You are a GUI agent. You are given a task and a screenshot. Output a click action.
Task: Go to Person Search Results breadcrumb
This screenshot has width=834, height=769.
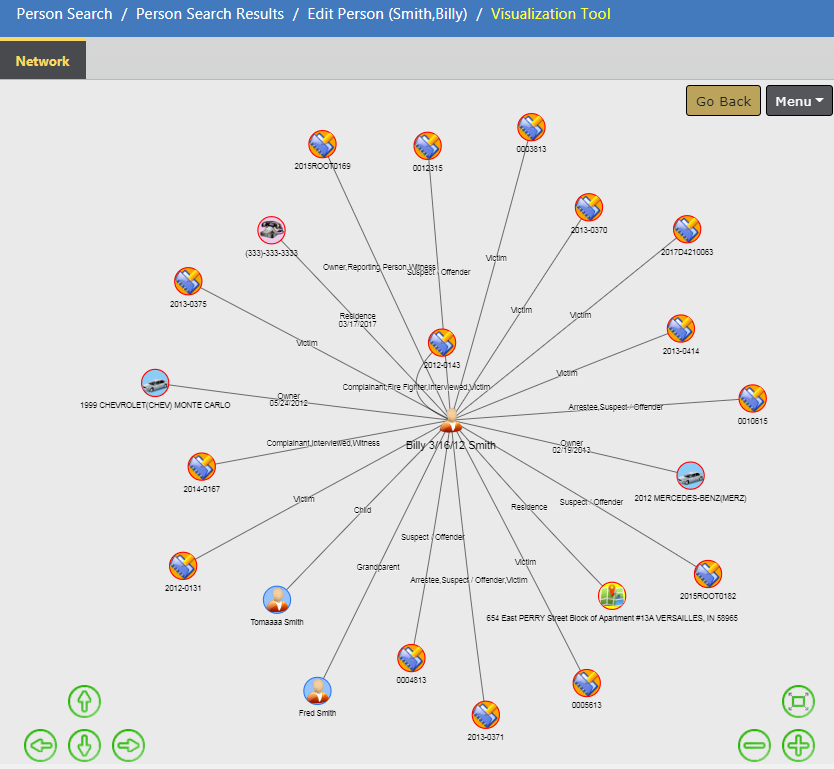(210, 14)
